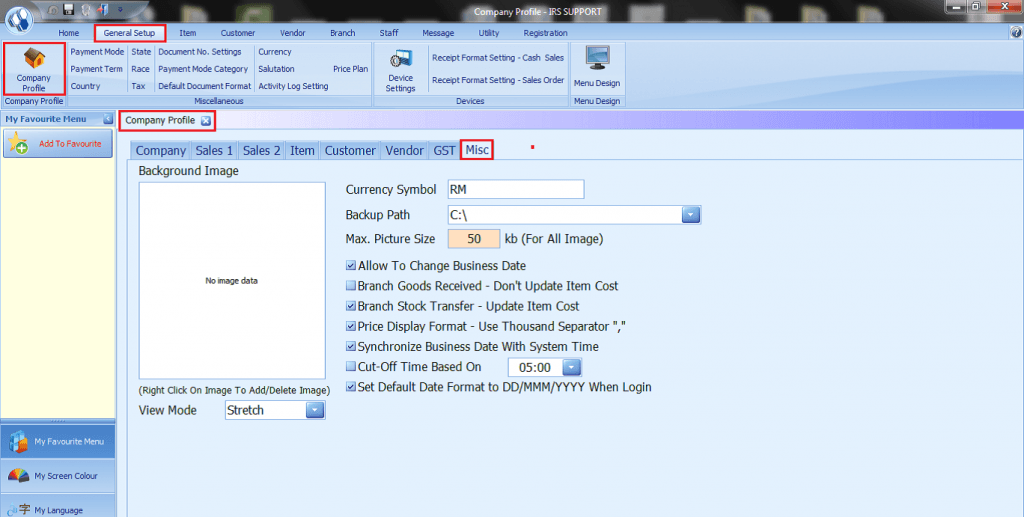
Task: Open My Favourite Menu sidebar section
Action: [57, 441]
